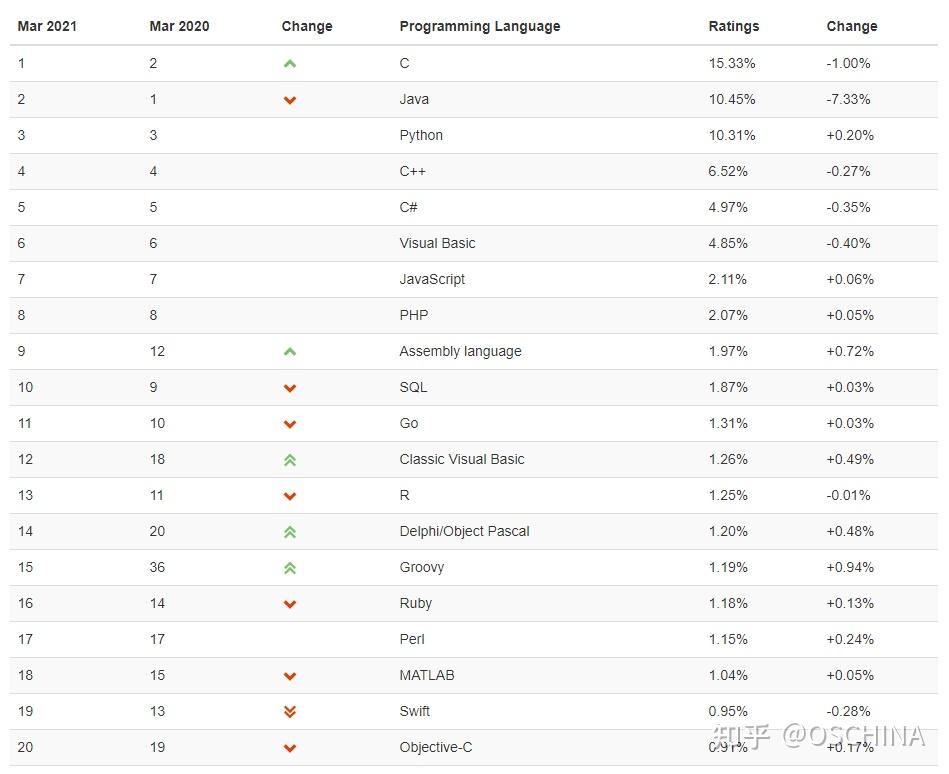
Task: Click red down arrow in MATLAB row
Action: click(x=290, y=676)
